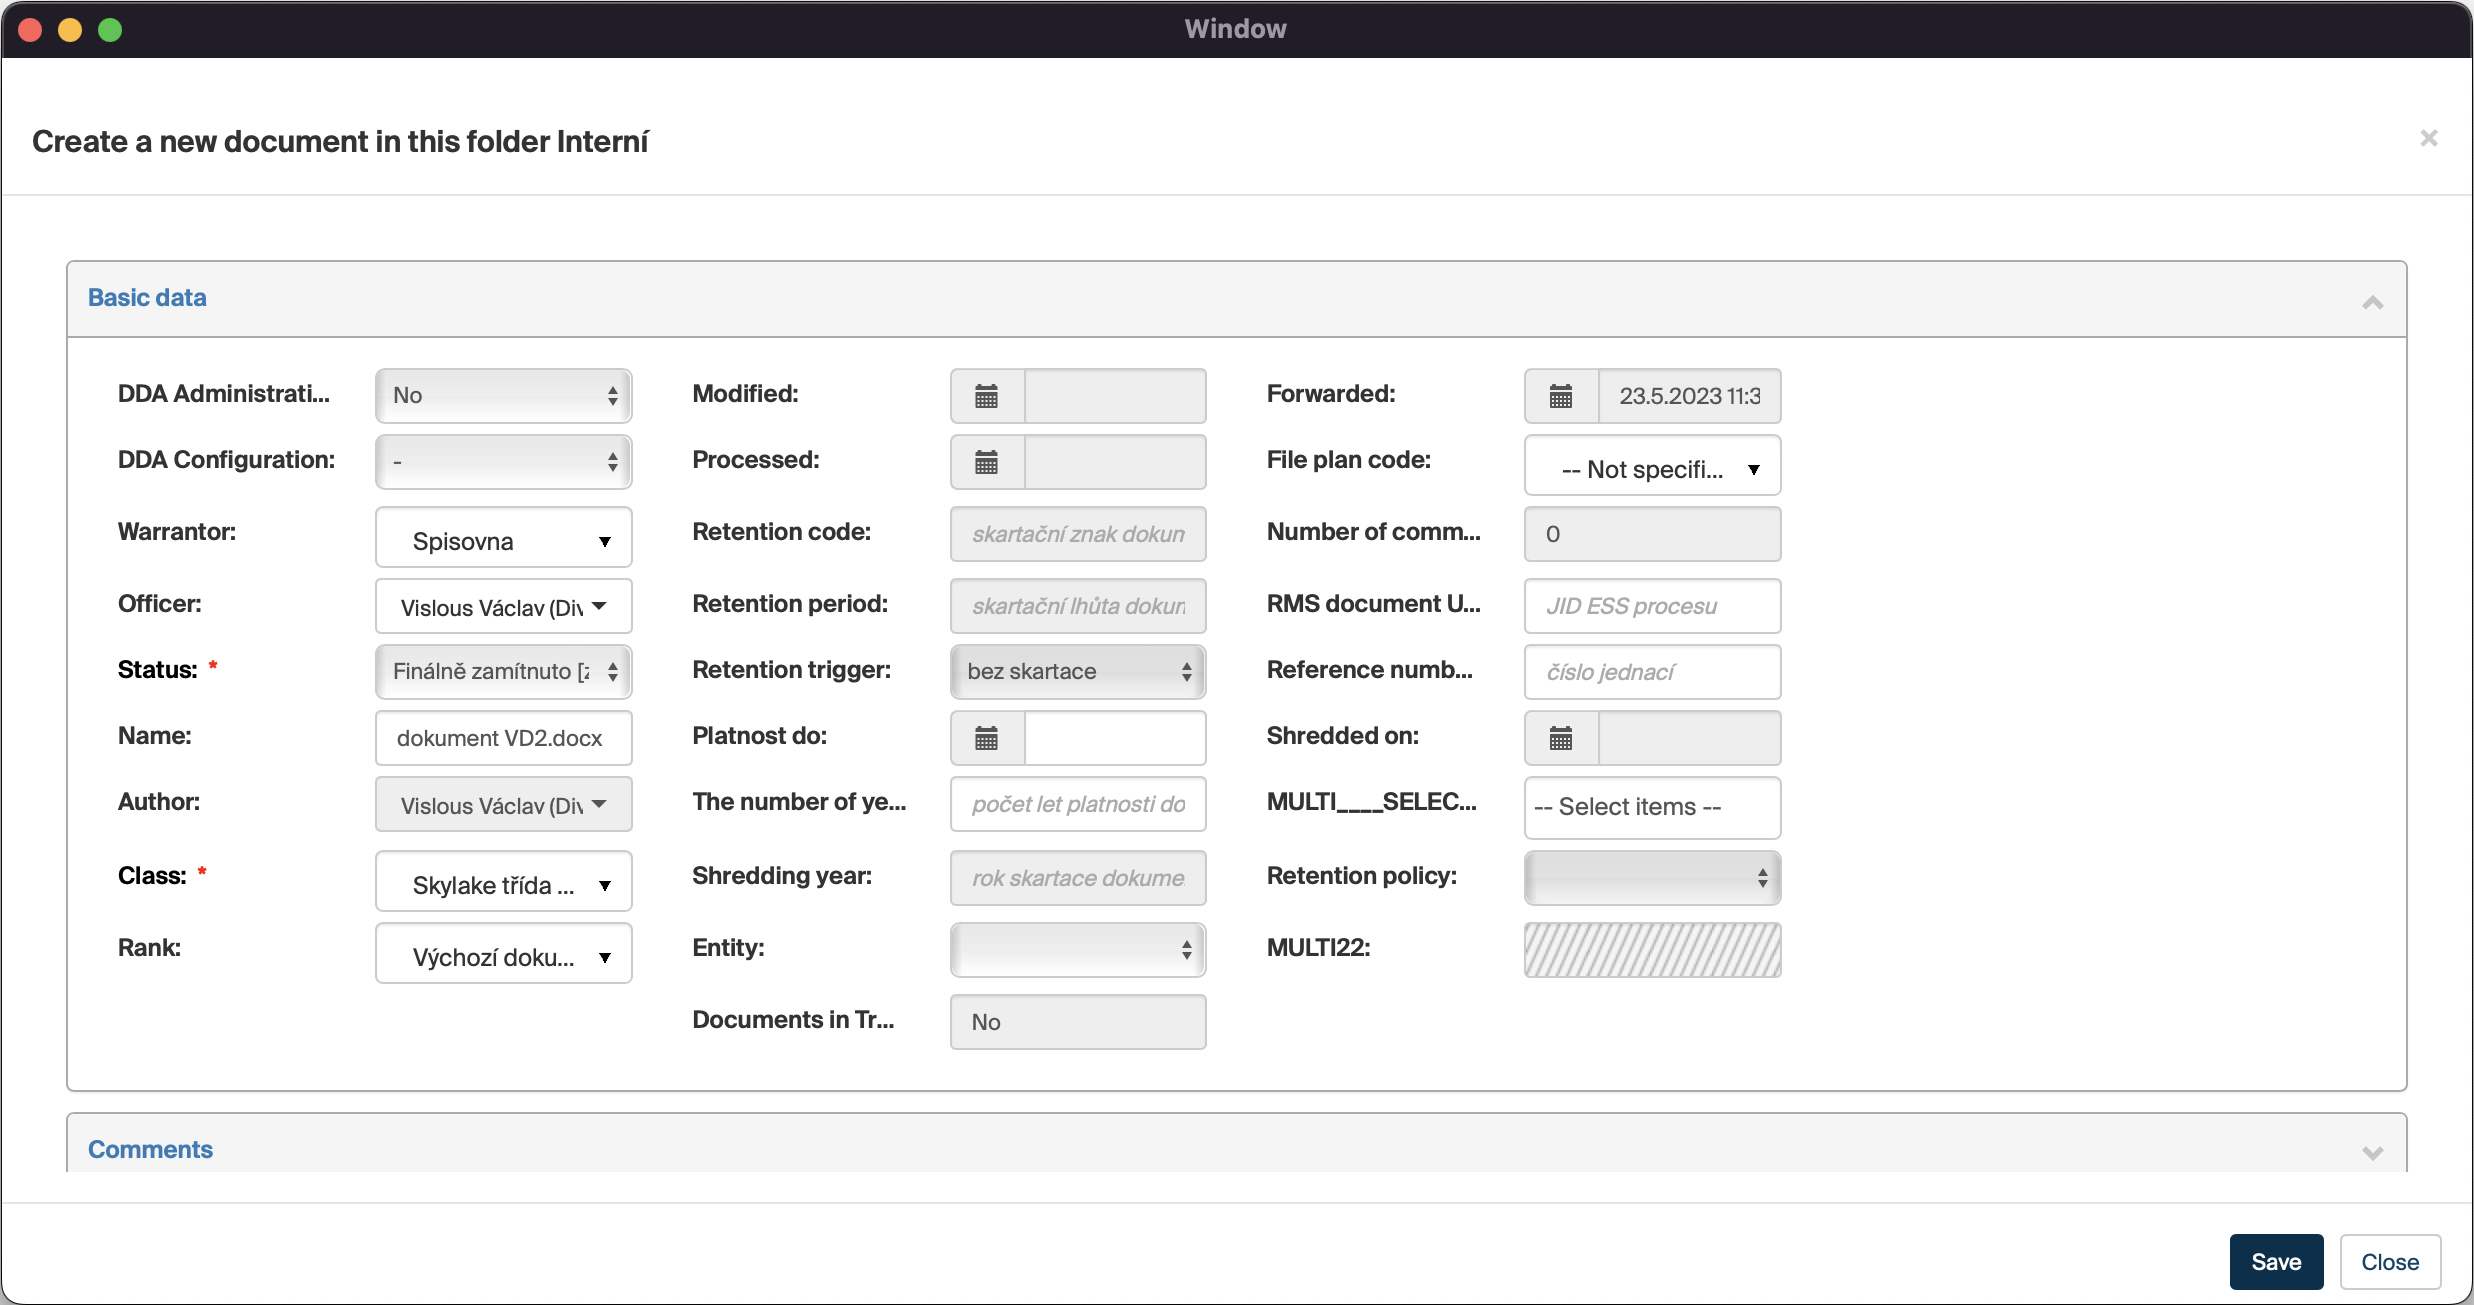
Task: Close dialog with the X icon
Action: point(2428,139)
